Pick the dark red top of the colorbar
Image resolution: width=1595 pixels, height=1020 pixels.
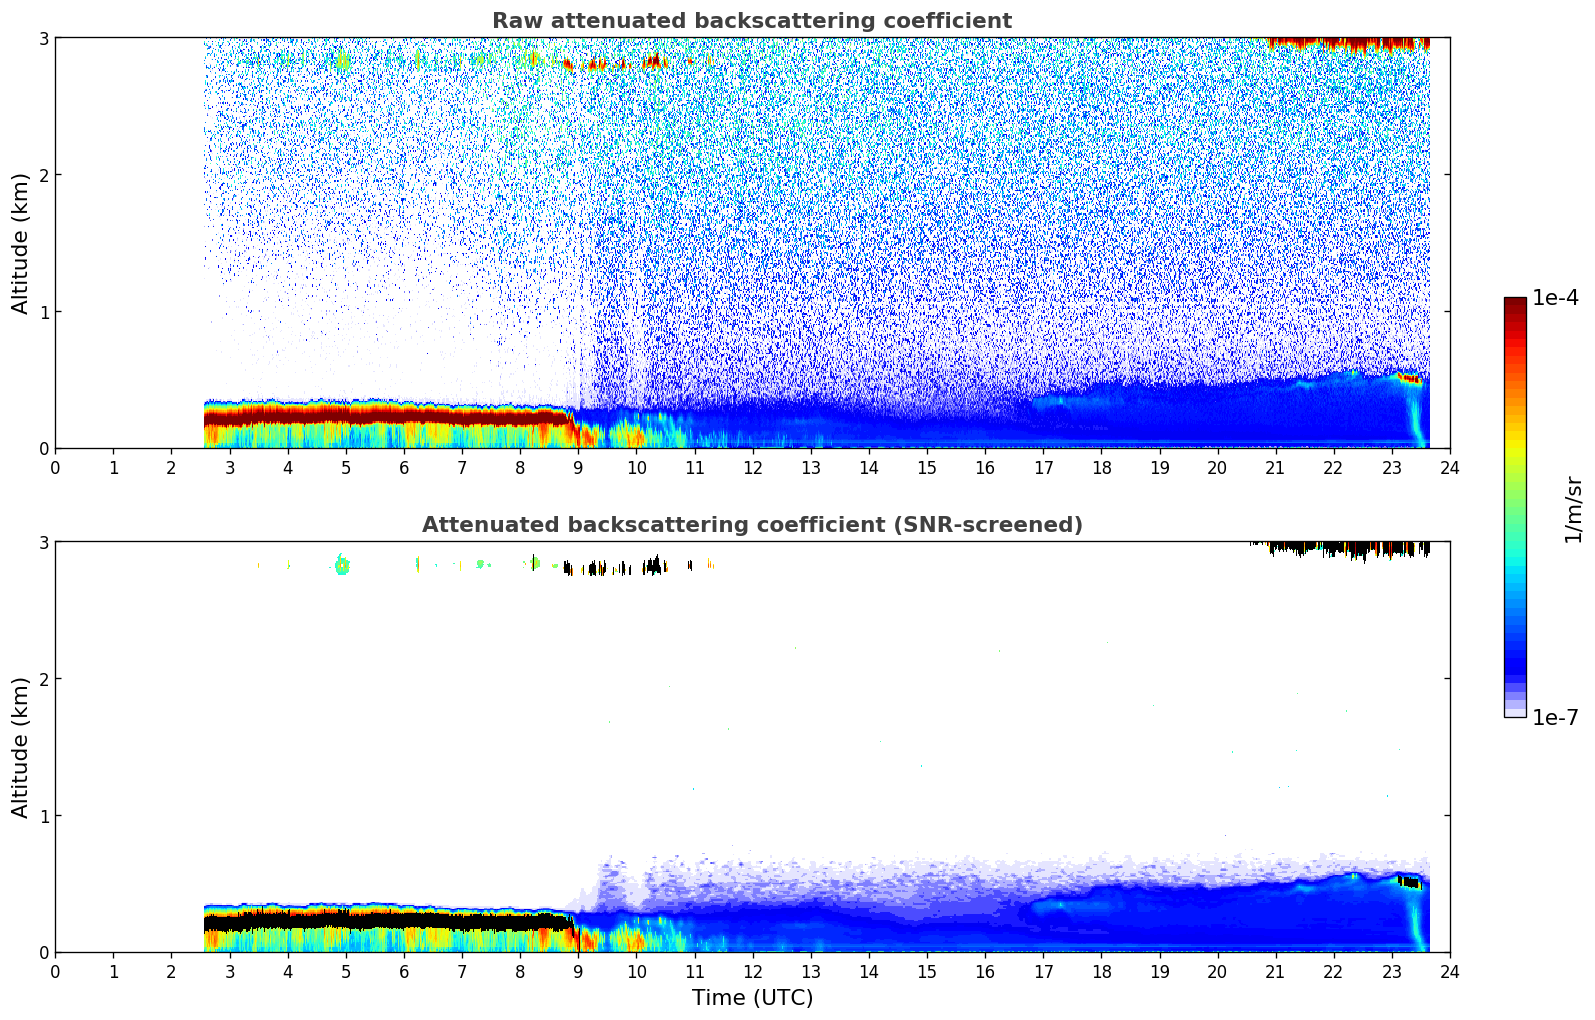pyautogui.click(x=1515, y=304)
